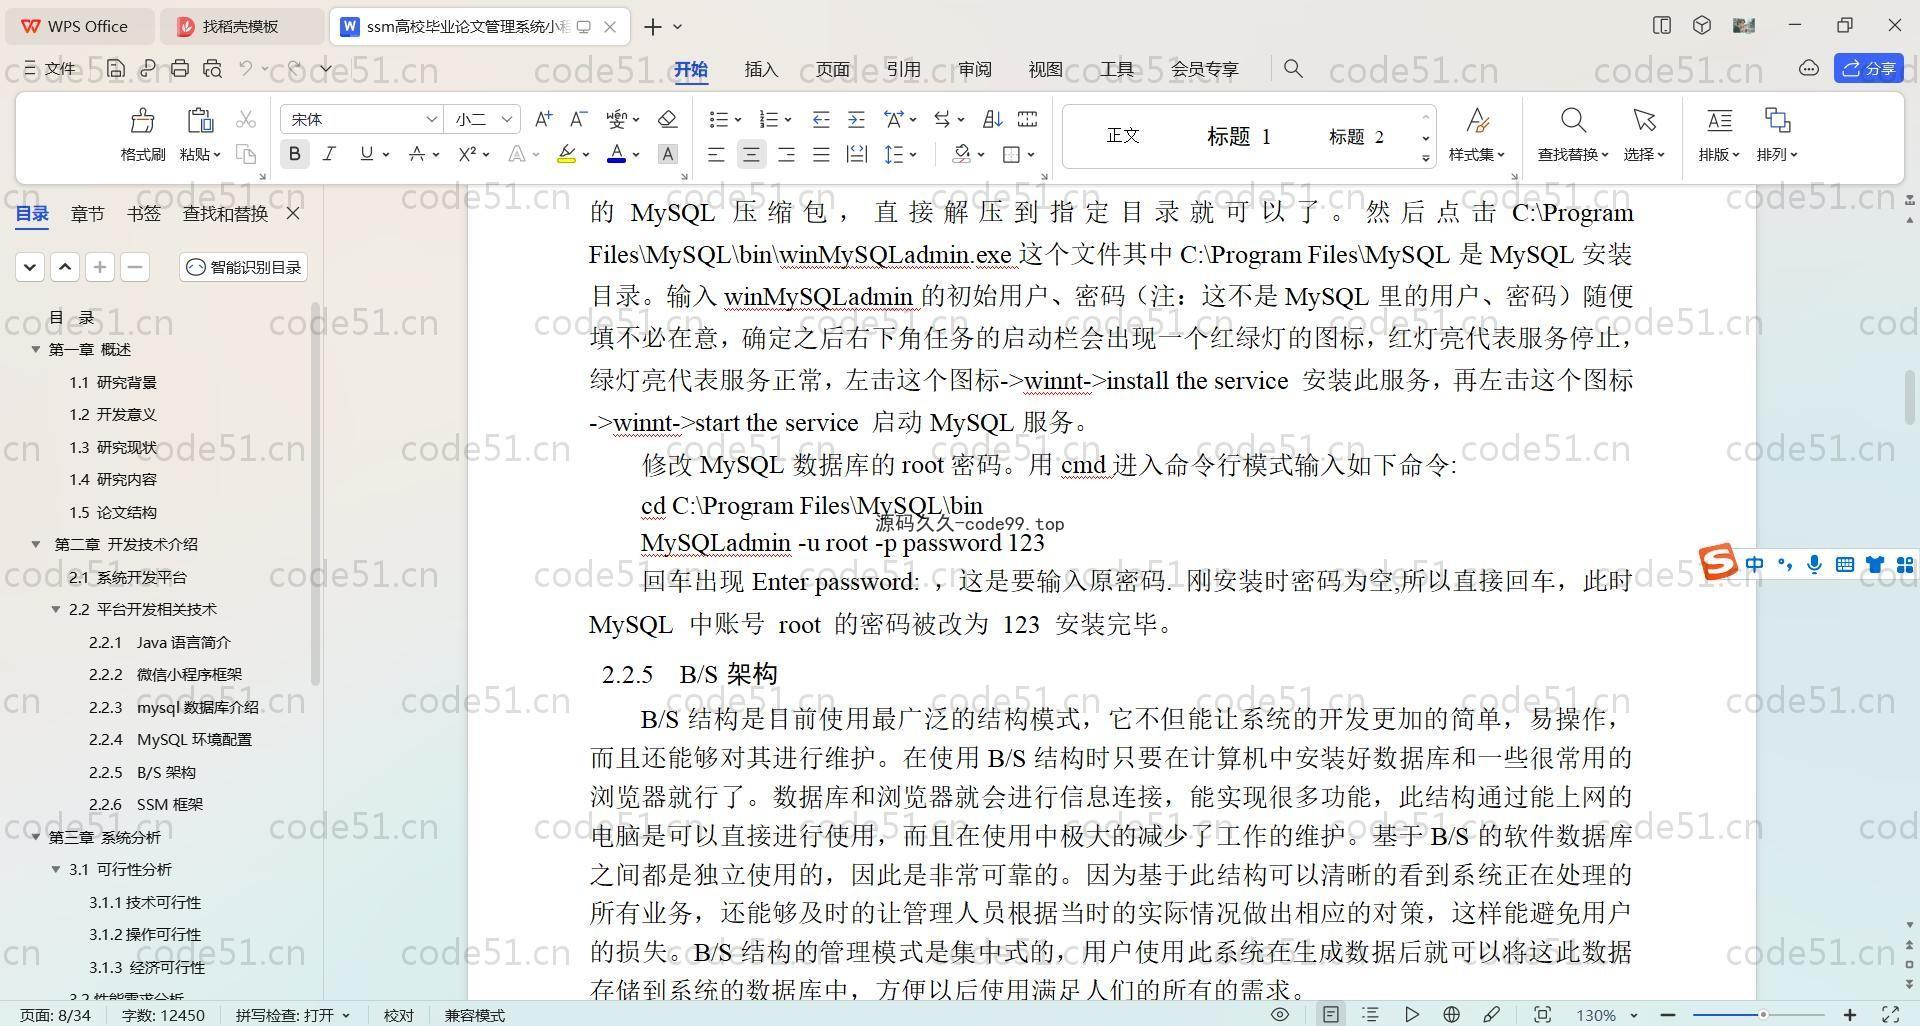Open the 审阅 ribbon tab
1920x1026 pixels.
pyautogui.click(x=974, y=69)
